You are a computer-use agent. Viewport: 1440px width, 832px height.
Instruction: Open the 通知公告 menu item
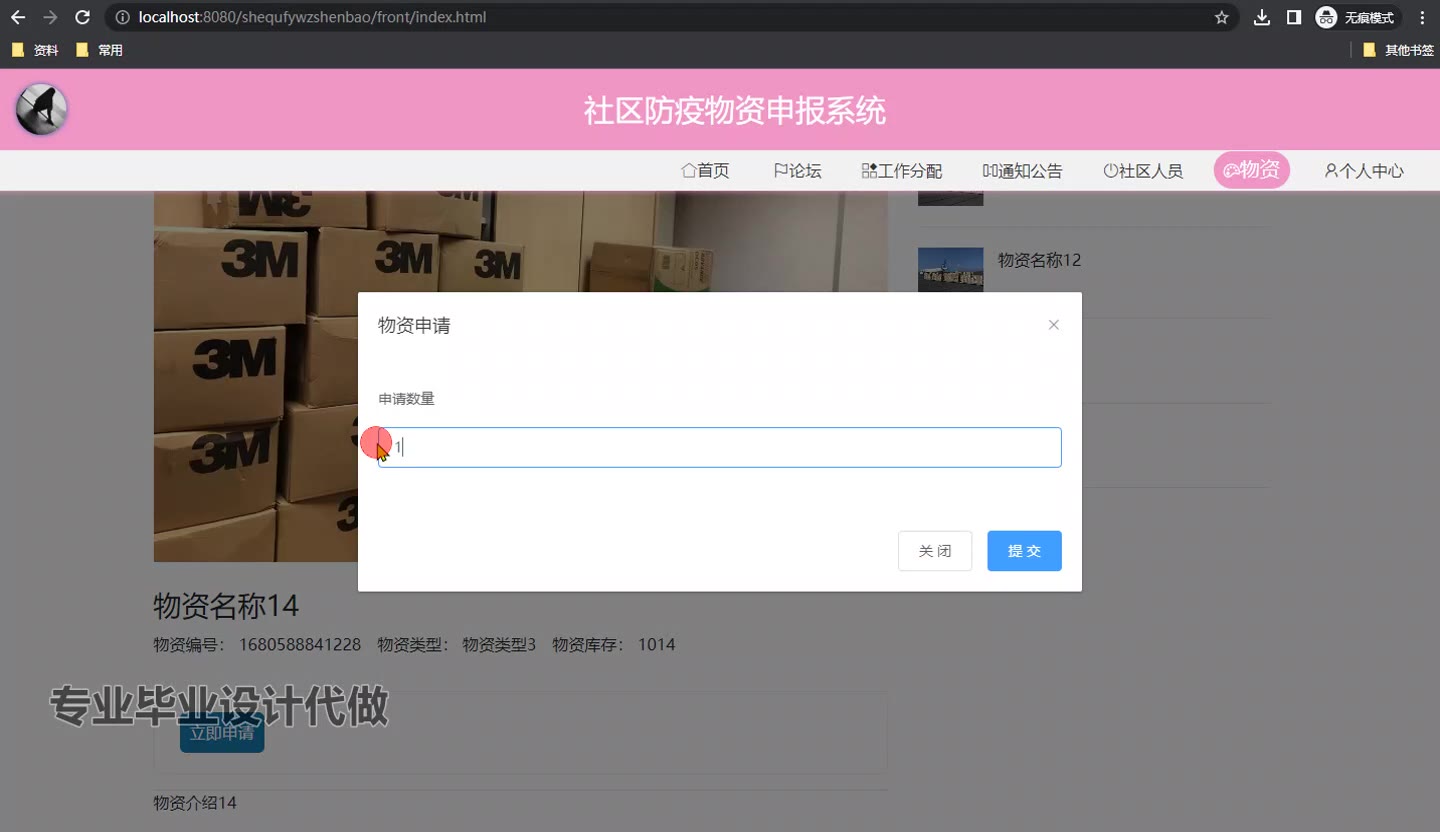pos(1022,171)
